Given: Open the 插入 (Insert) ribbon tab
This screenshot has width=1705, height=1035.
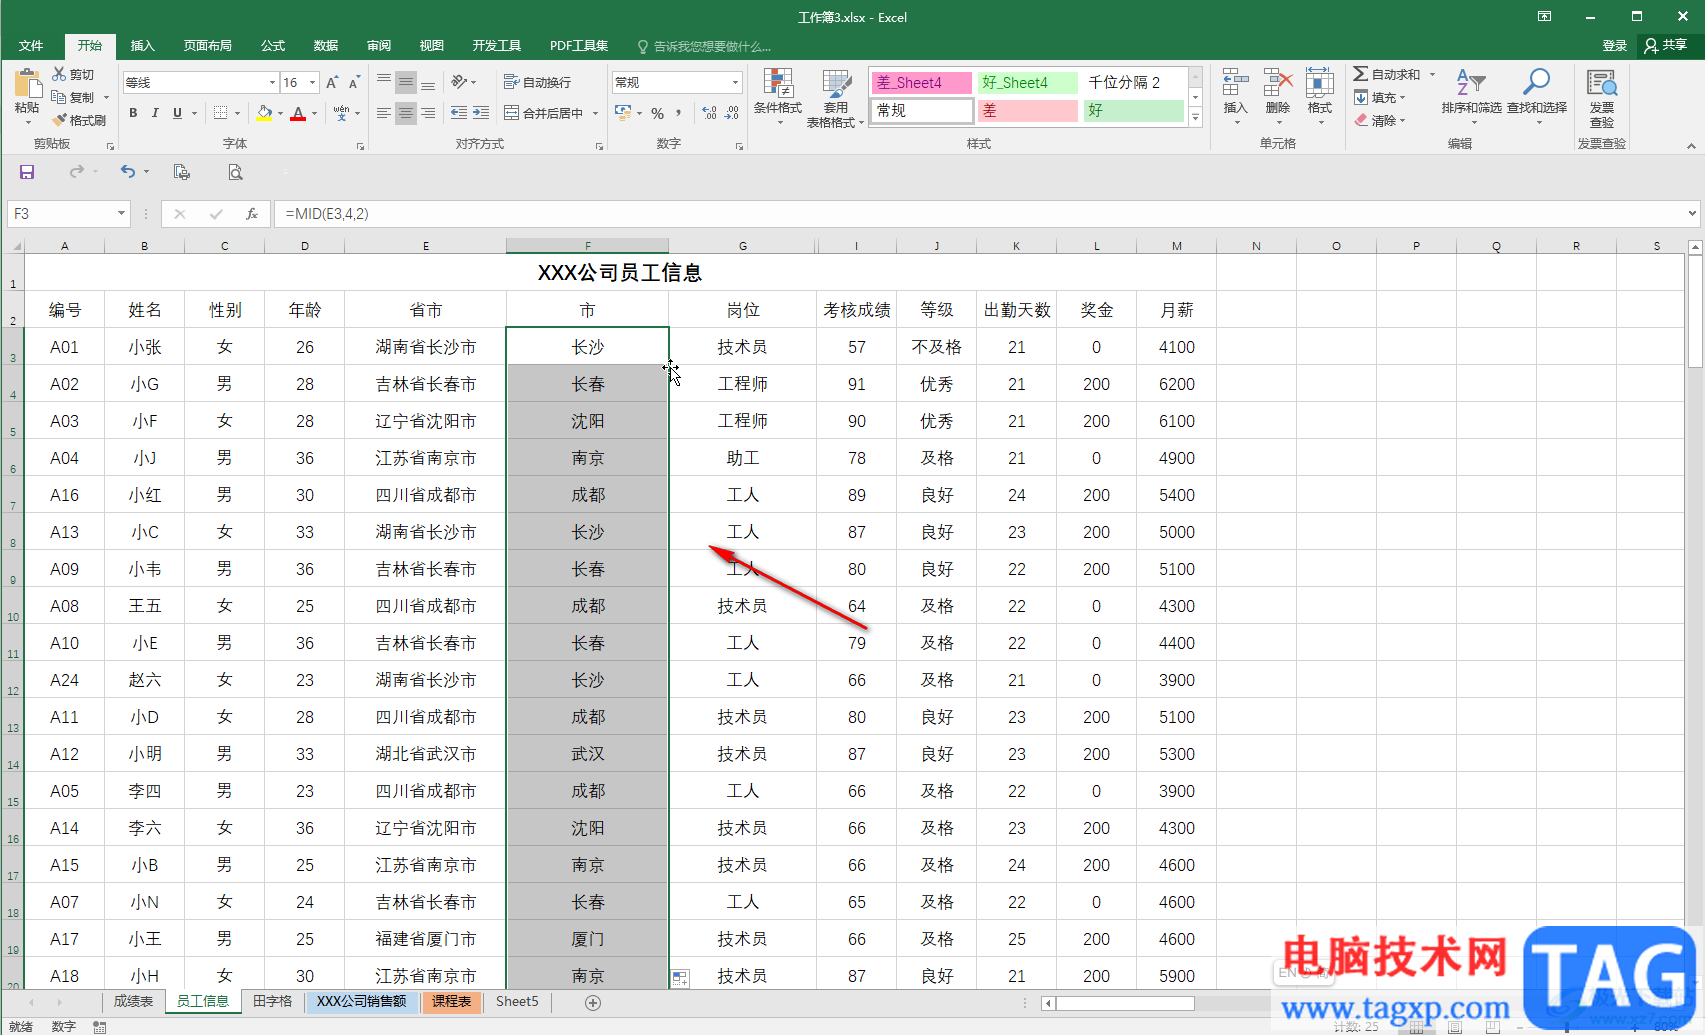Looking at the screenshot, I should [x=143, y=46].
